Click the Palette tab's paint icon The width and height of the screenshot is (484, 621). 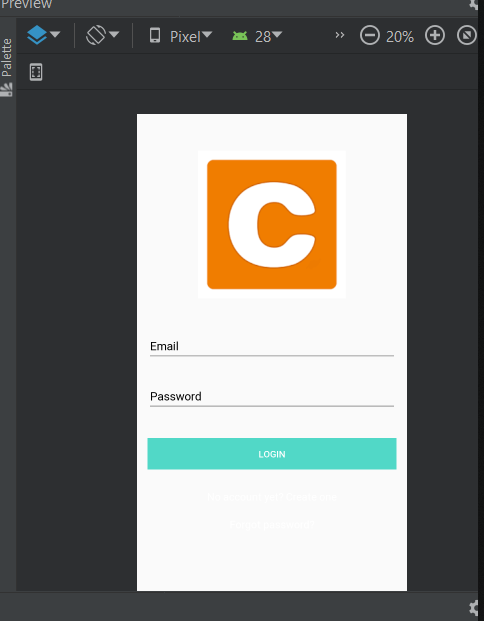point(7,90)
